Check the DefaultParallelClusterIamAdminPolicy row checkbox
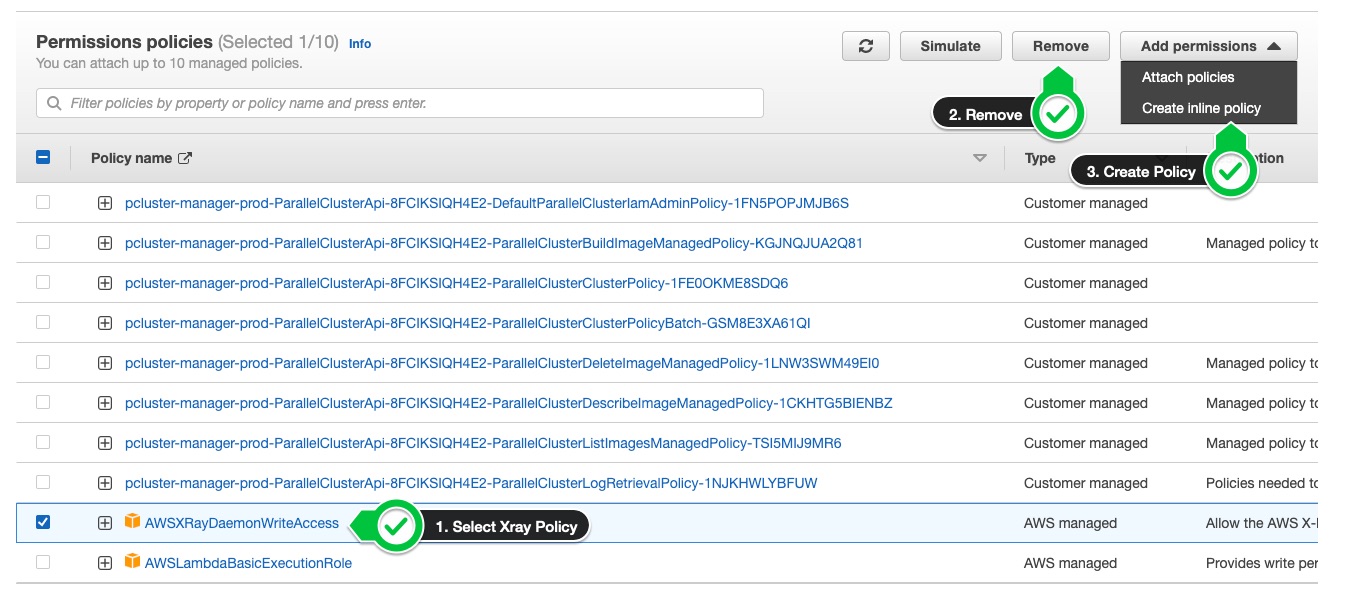 [x=41, y=203]
